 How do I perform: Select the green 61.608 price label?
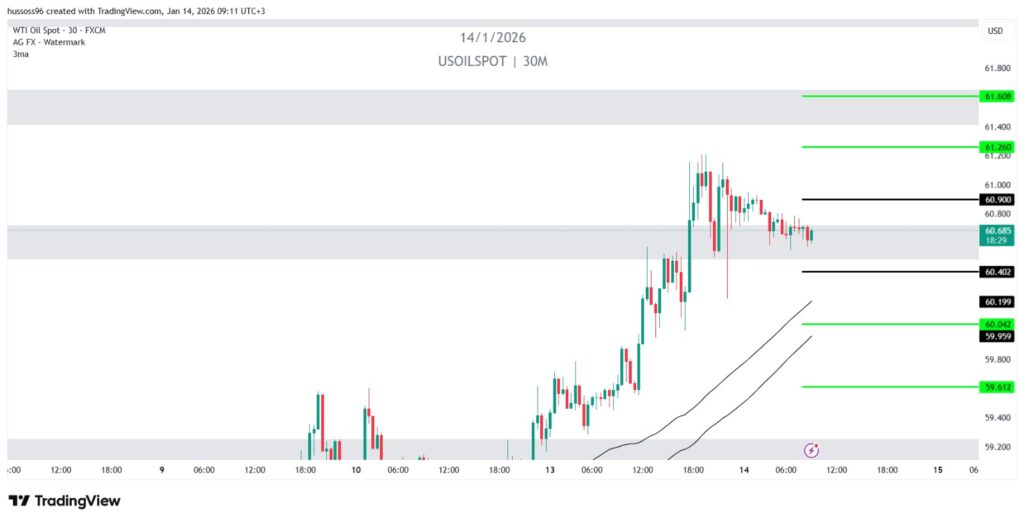click(x=997, y=96)
